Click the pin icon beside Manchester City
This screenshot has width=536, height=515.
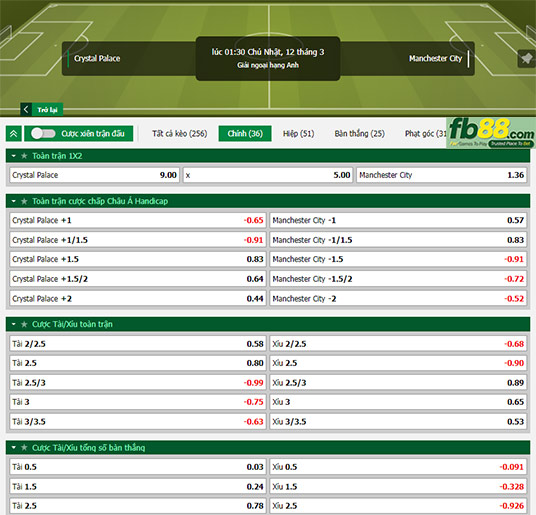526,59
